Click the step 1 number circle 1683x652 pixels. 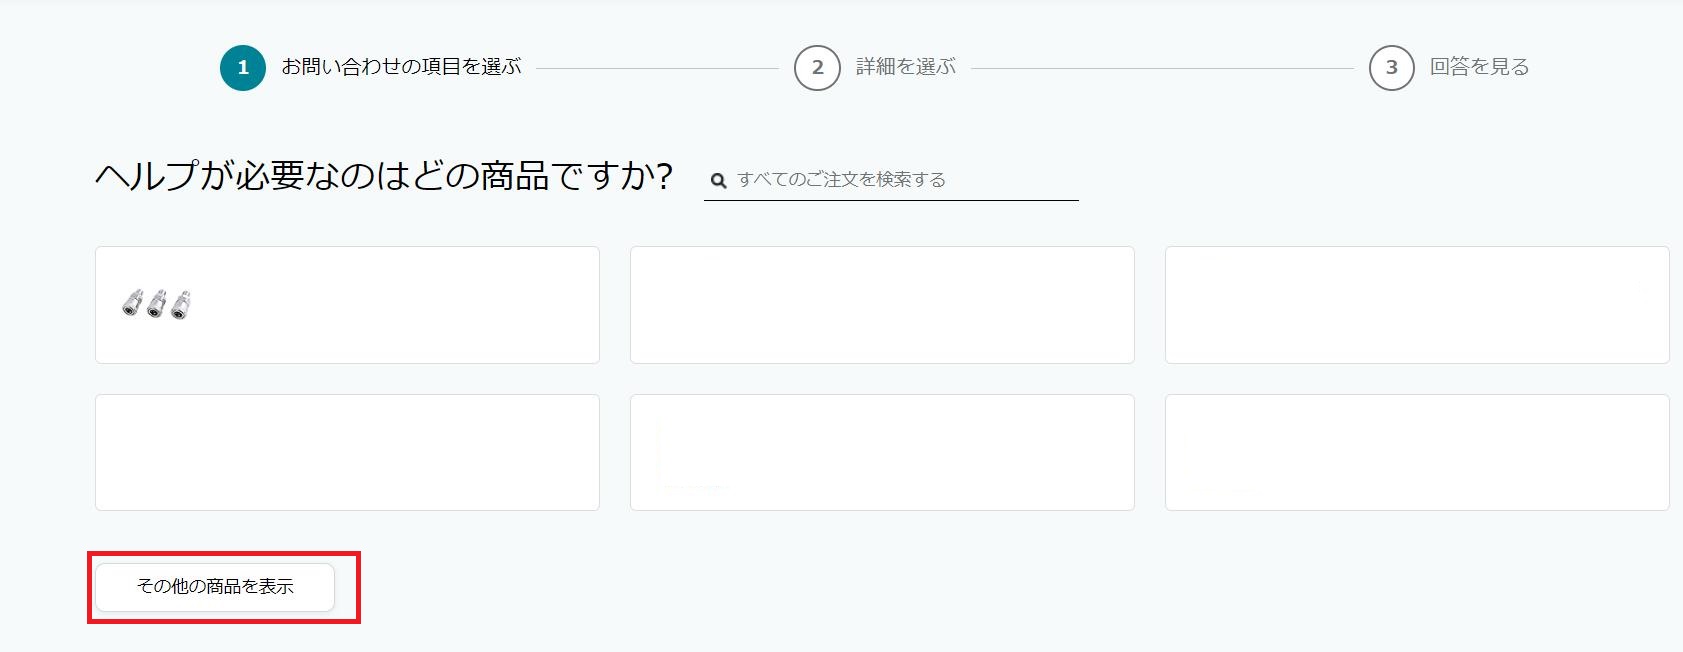(x=243, y=68)
